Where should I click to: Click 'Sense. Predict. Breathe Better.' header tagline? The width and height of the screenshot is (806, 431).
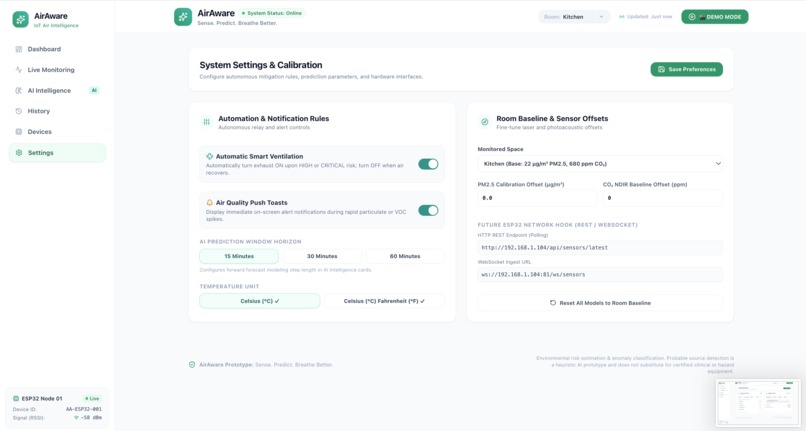tap(237, 24)
